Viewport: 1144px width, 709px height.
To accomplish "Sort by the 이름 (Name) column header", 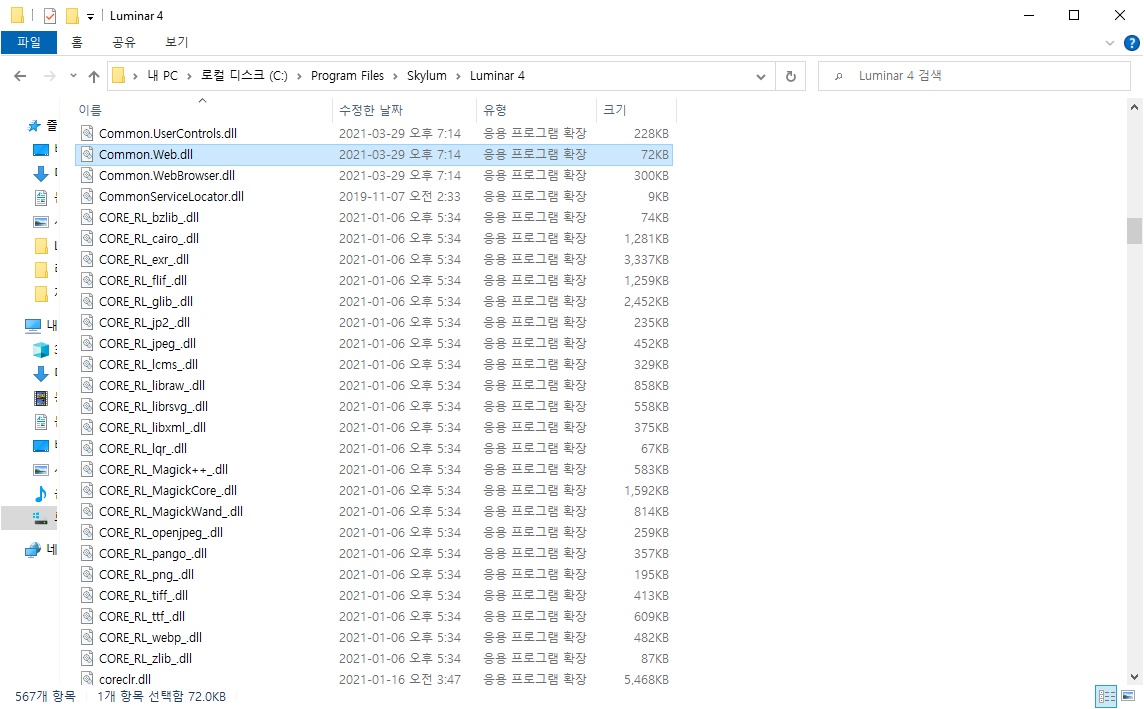I will (x=203, y=110).
